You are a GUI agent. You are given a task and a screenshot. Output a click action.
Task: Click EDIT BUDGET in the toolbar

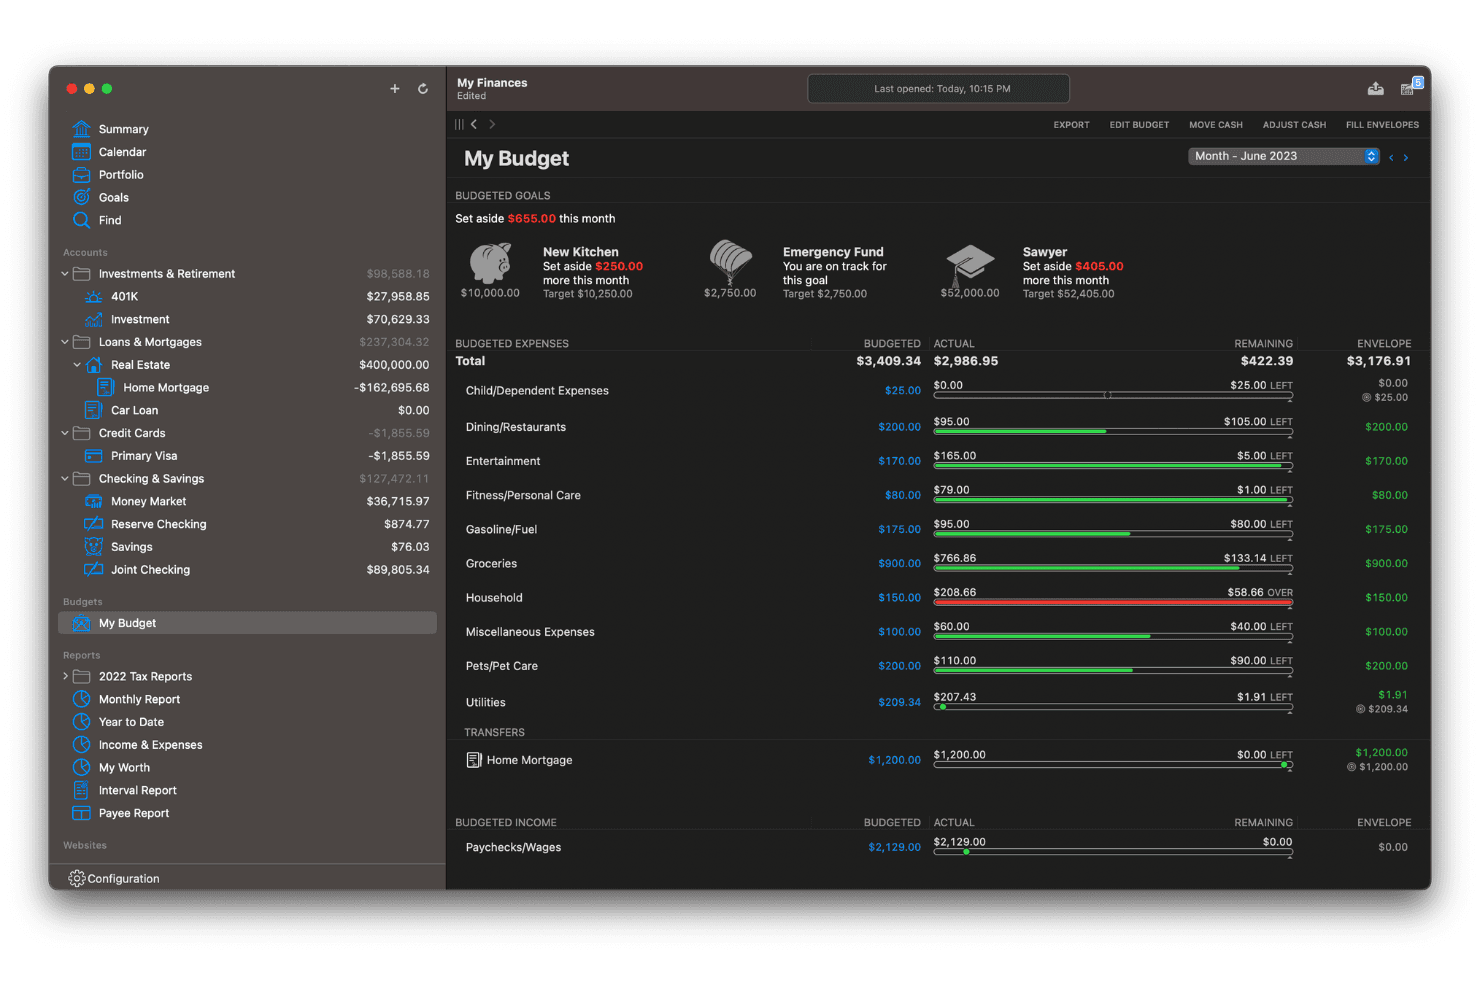[x=1139, y=125]
